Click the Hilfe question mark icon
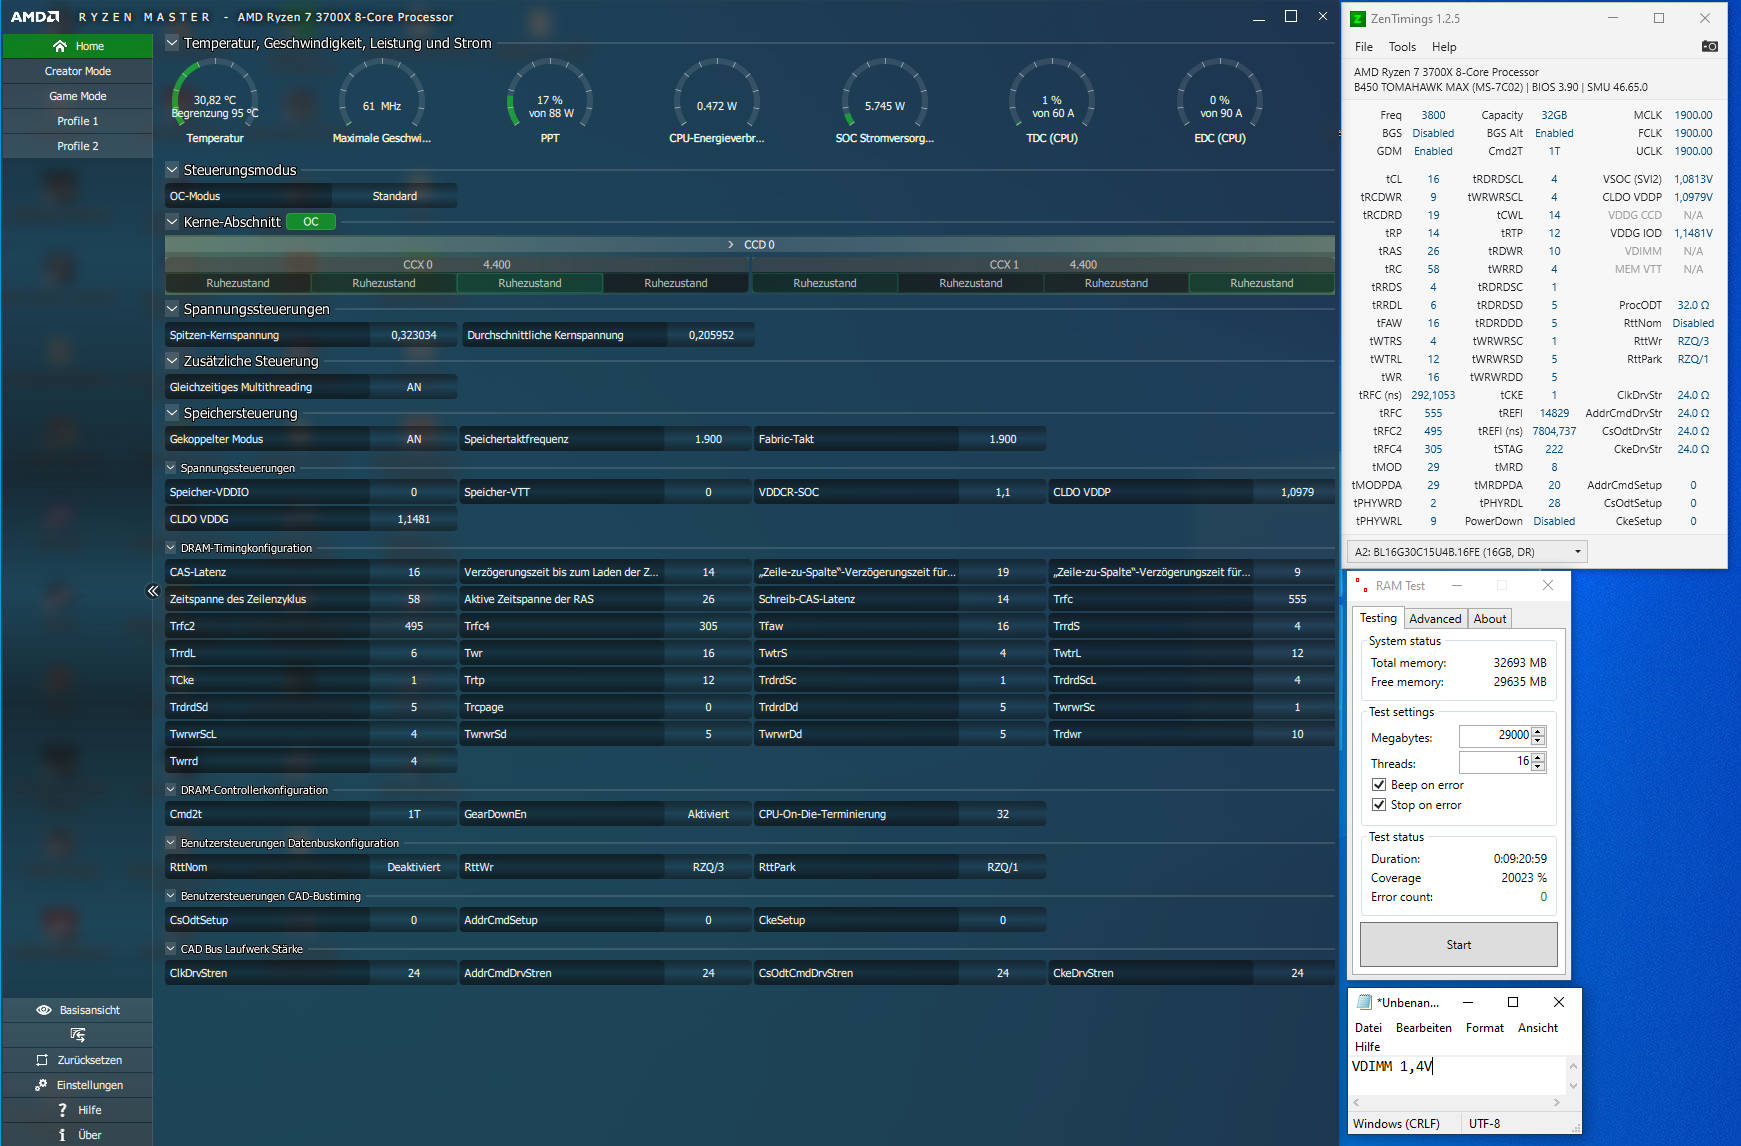1741x1146 pixels. pyautogui.click(x=62, y=1110)
